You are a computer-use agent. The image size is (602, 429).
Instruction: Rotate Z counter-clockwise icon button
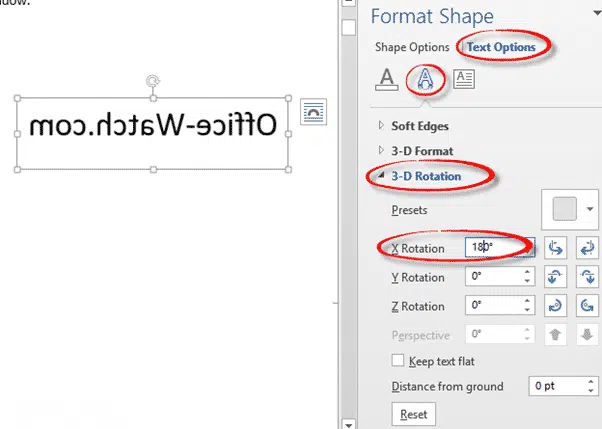(x=587, y=306)
